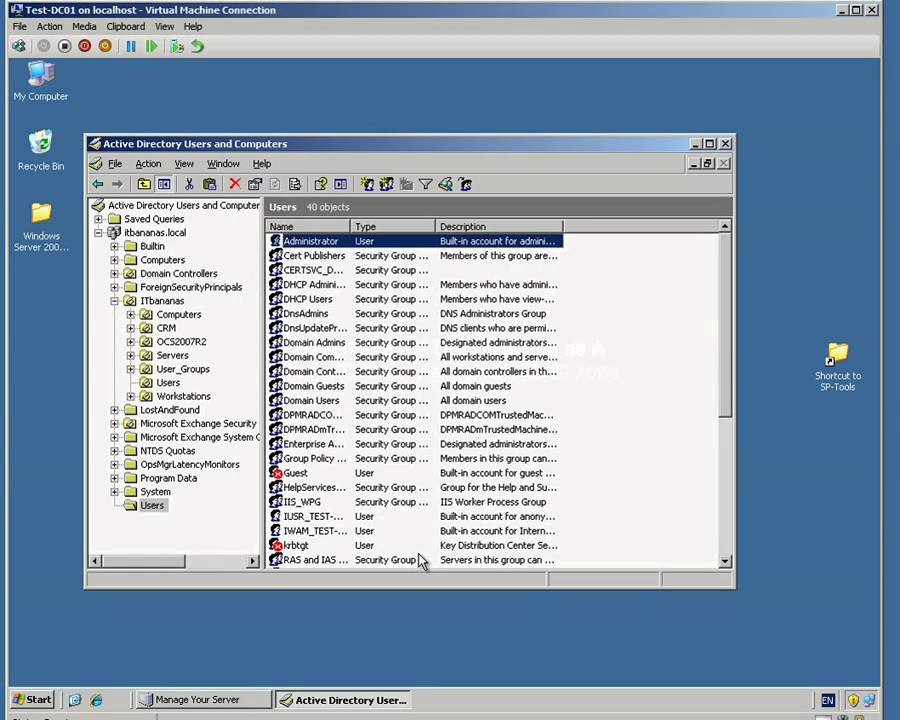Collapse the itbananas.local domain node

[99, 233]
